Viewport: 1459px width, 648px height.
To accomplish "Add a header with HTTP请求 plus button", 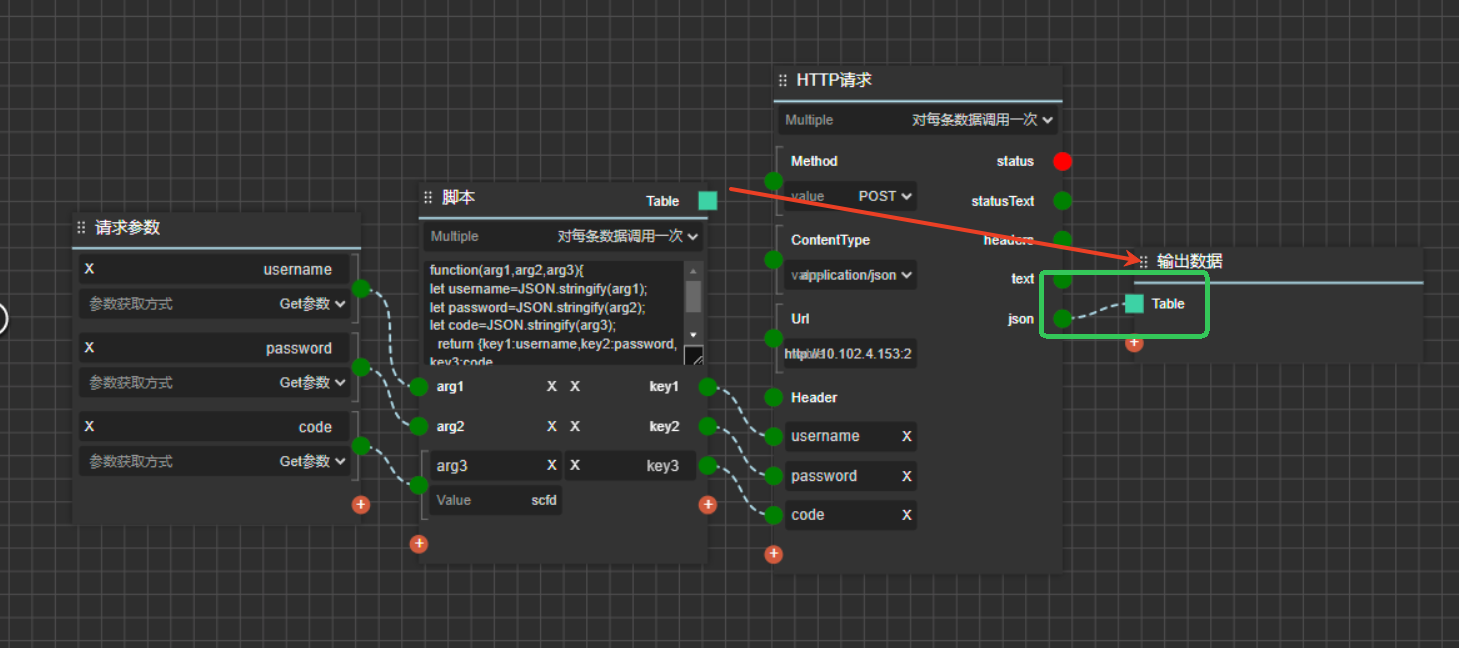I will pos(773,554).
